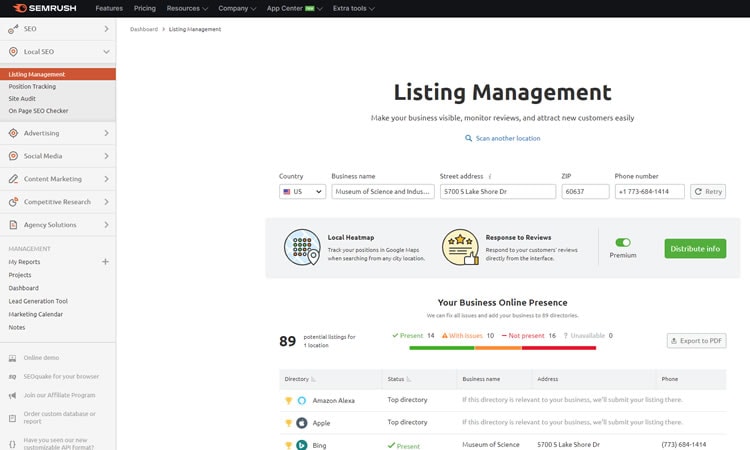Open Lead Generation Tool link
This screenshot has width=750, height=450.
[38, 301]
